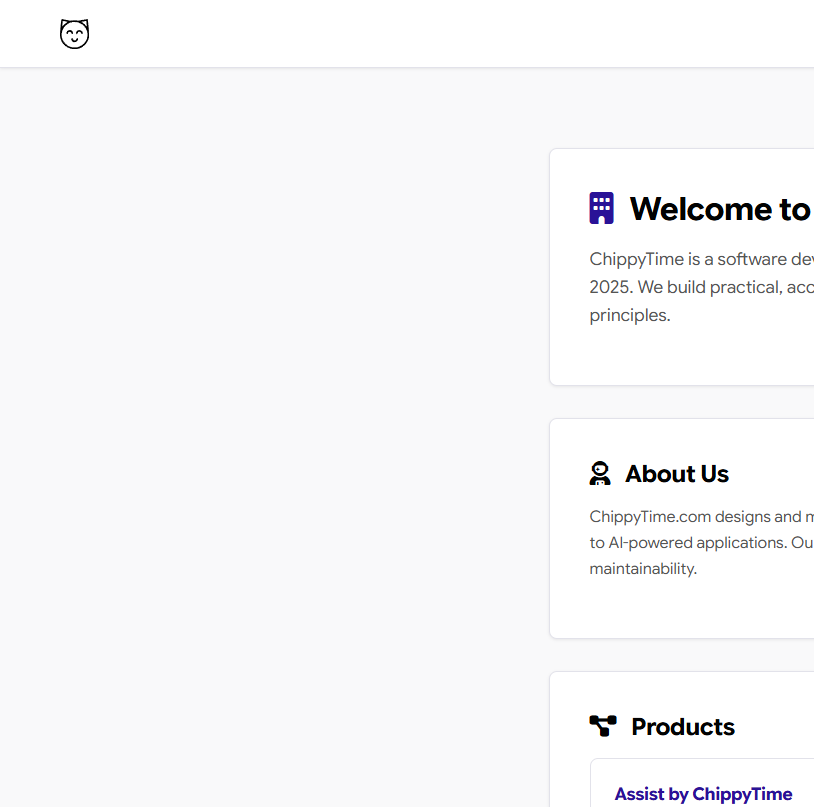
Task: Click the 'ChippyTime is a software' line
Action: tap(701, 259)
